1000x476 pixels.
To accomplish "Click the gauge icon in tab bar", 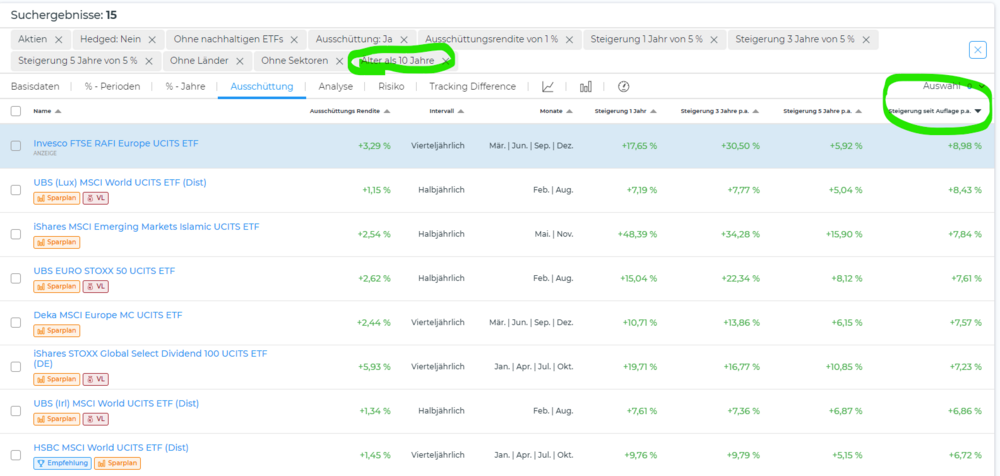I will coord(624,87).
